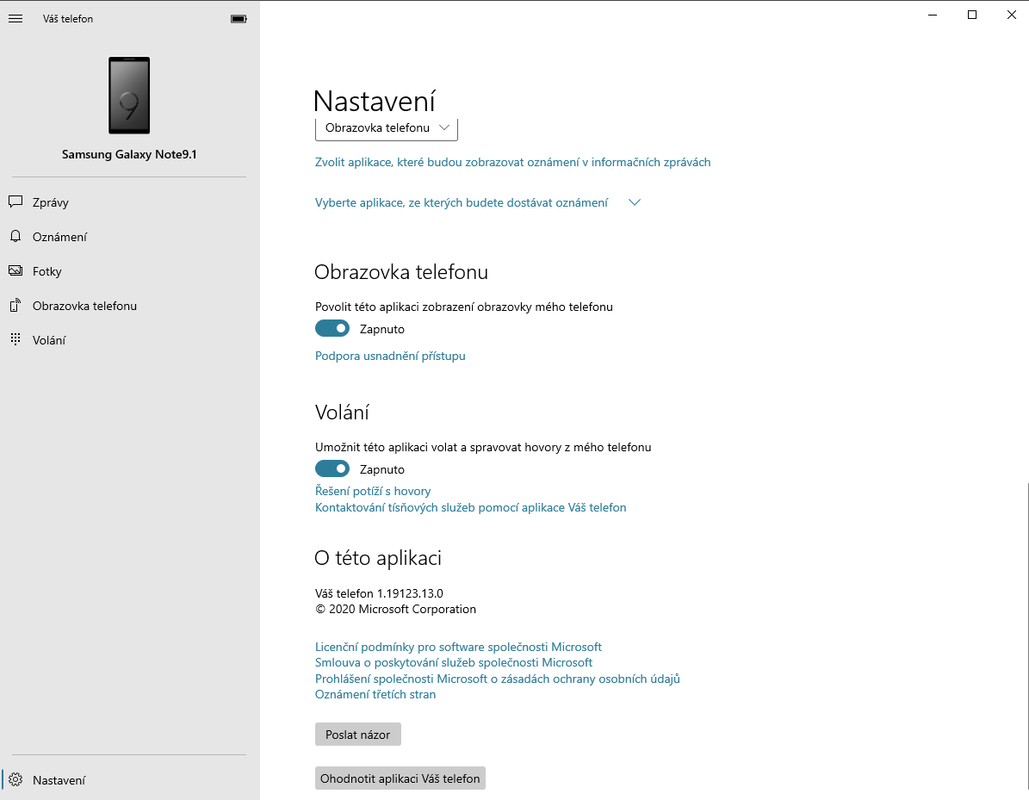Open Oznámení třetích stran link

point(375,694)
